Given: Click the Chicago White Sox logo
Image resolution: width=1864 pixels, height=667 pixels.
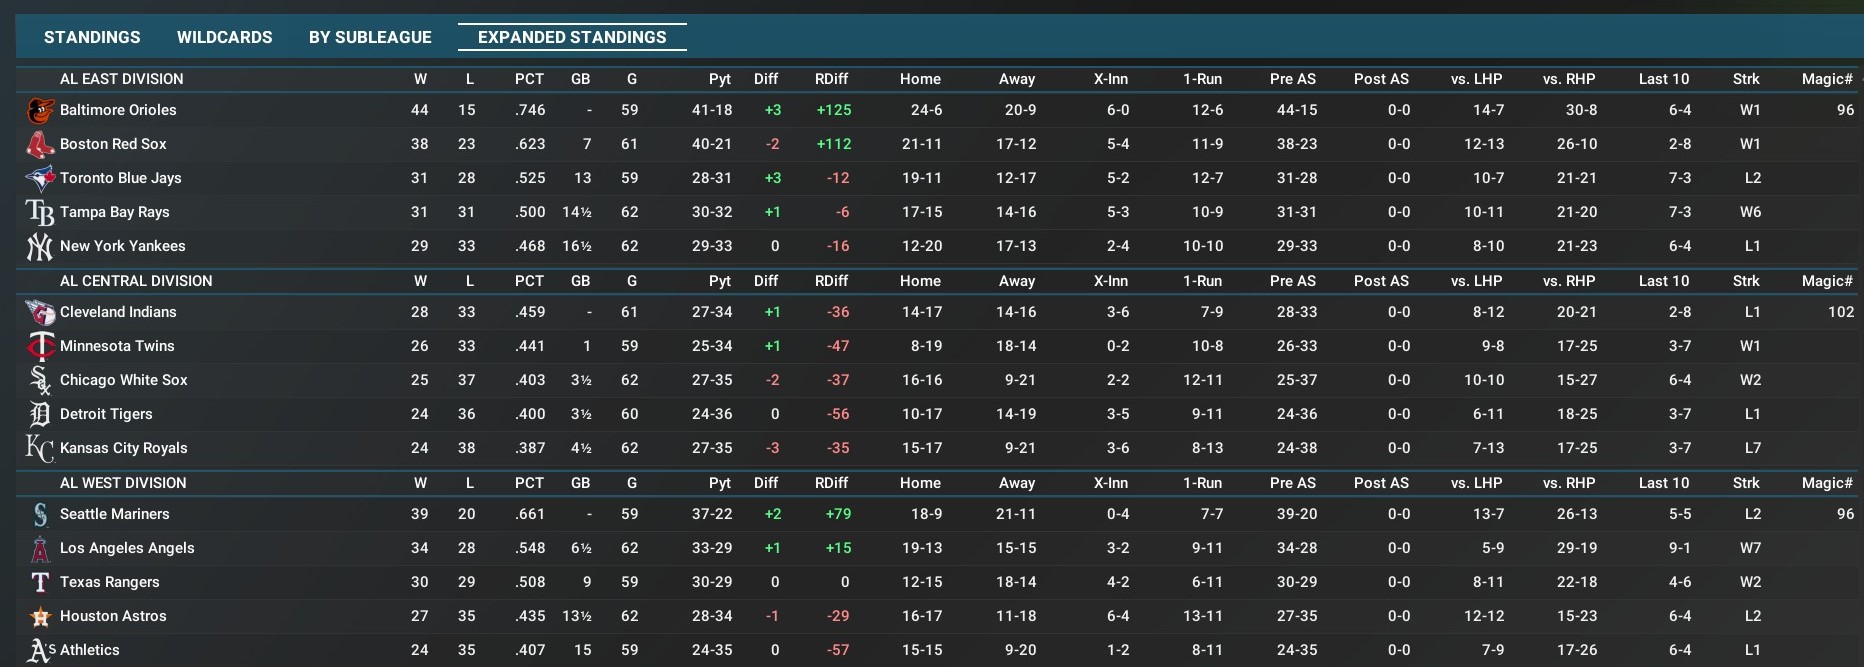Looking at the screenshot, I should tap(40, 380).
